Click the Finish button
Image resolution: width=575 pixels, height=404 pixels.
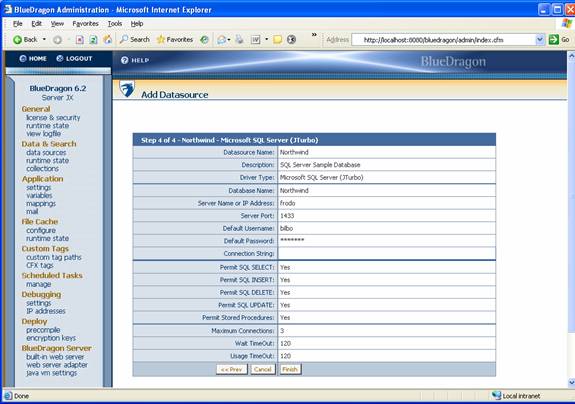pos(290,369)
